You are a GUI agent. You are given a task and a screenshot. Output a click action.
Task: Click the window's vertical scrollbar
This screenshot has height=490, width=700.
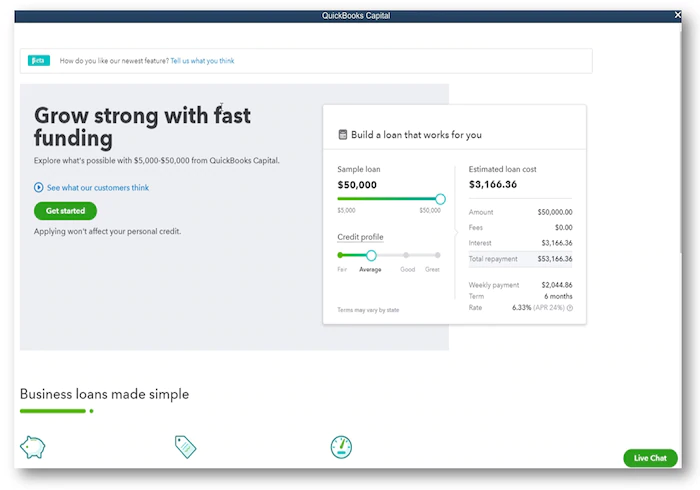coord(681,143)
